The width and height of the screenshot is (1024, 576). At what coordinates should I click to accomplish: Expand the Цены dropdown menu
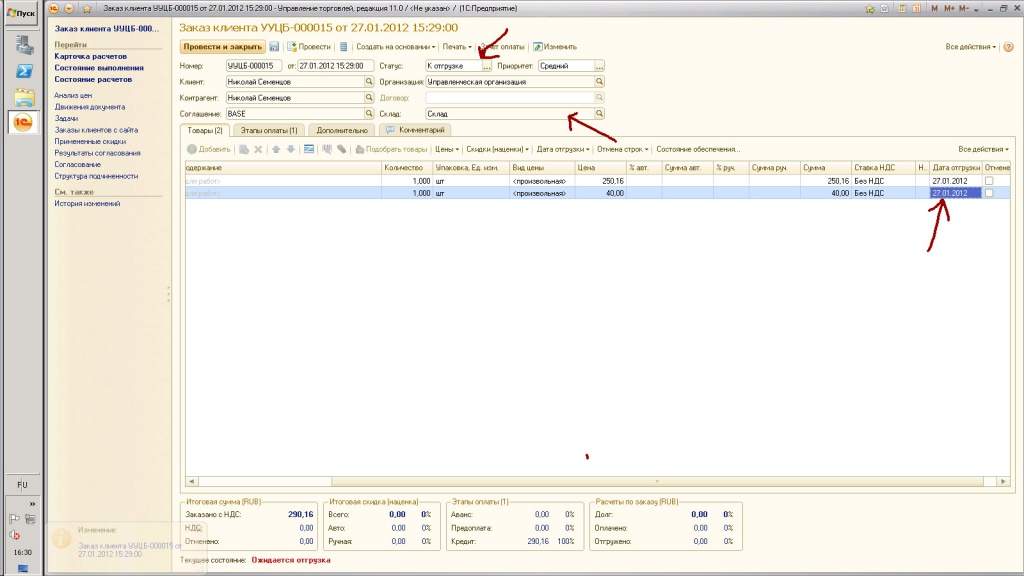[x=447, y=150]
